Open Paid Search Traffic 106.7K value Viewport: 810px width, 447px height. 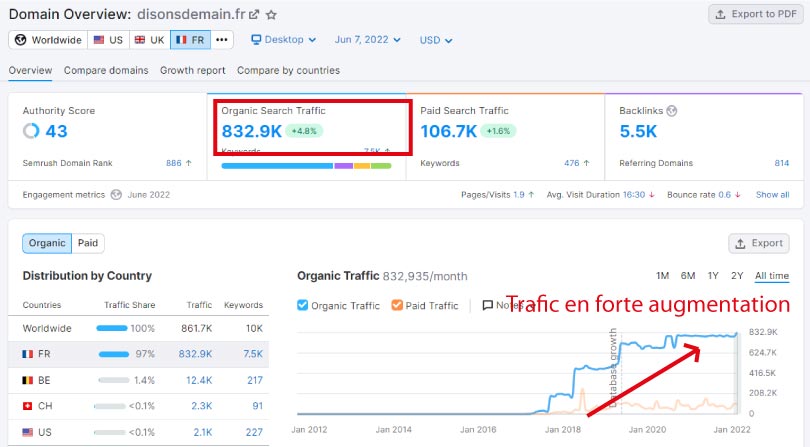[448, 131]
